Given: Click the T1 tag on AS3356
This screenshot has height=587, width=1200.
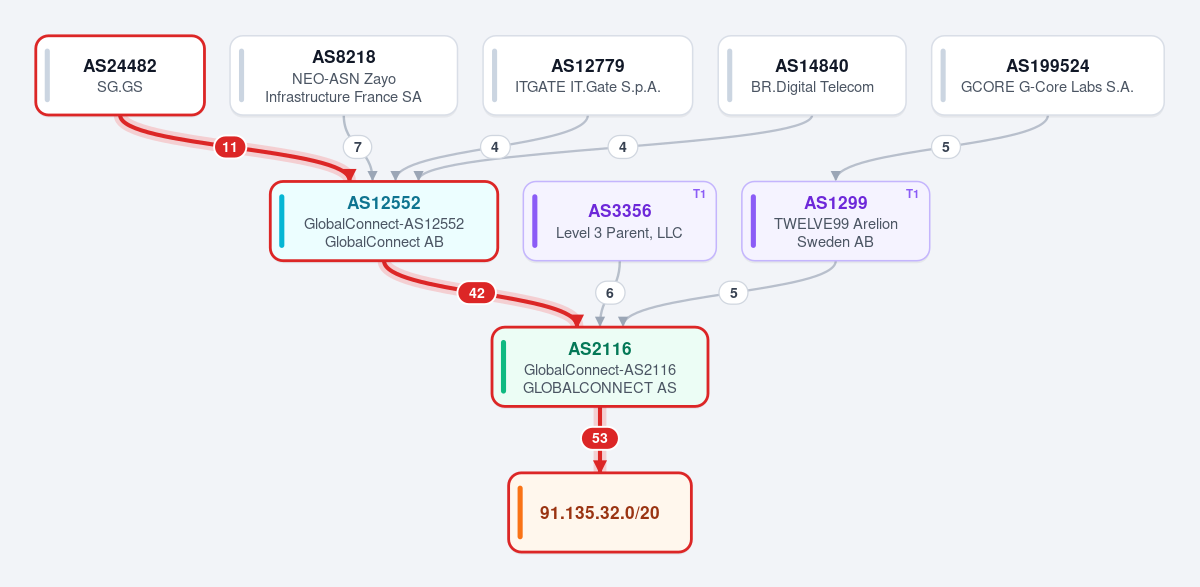Looking at the screenshot, I should [x=699, y=194].
